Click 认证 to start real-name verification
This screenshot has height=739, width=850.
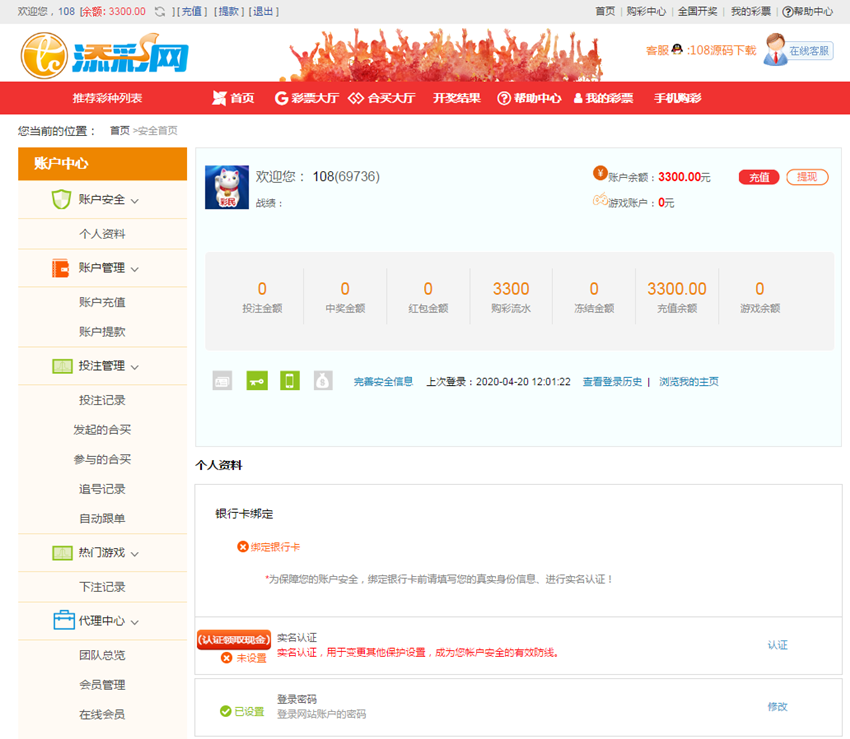(x=777, y=645)
